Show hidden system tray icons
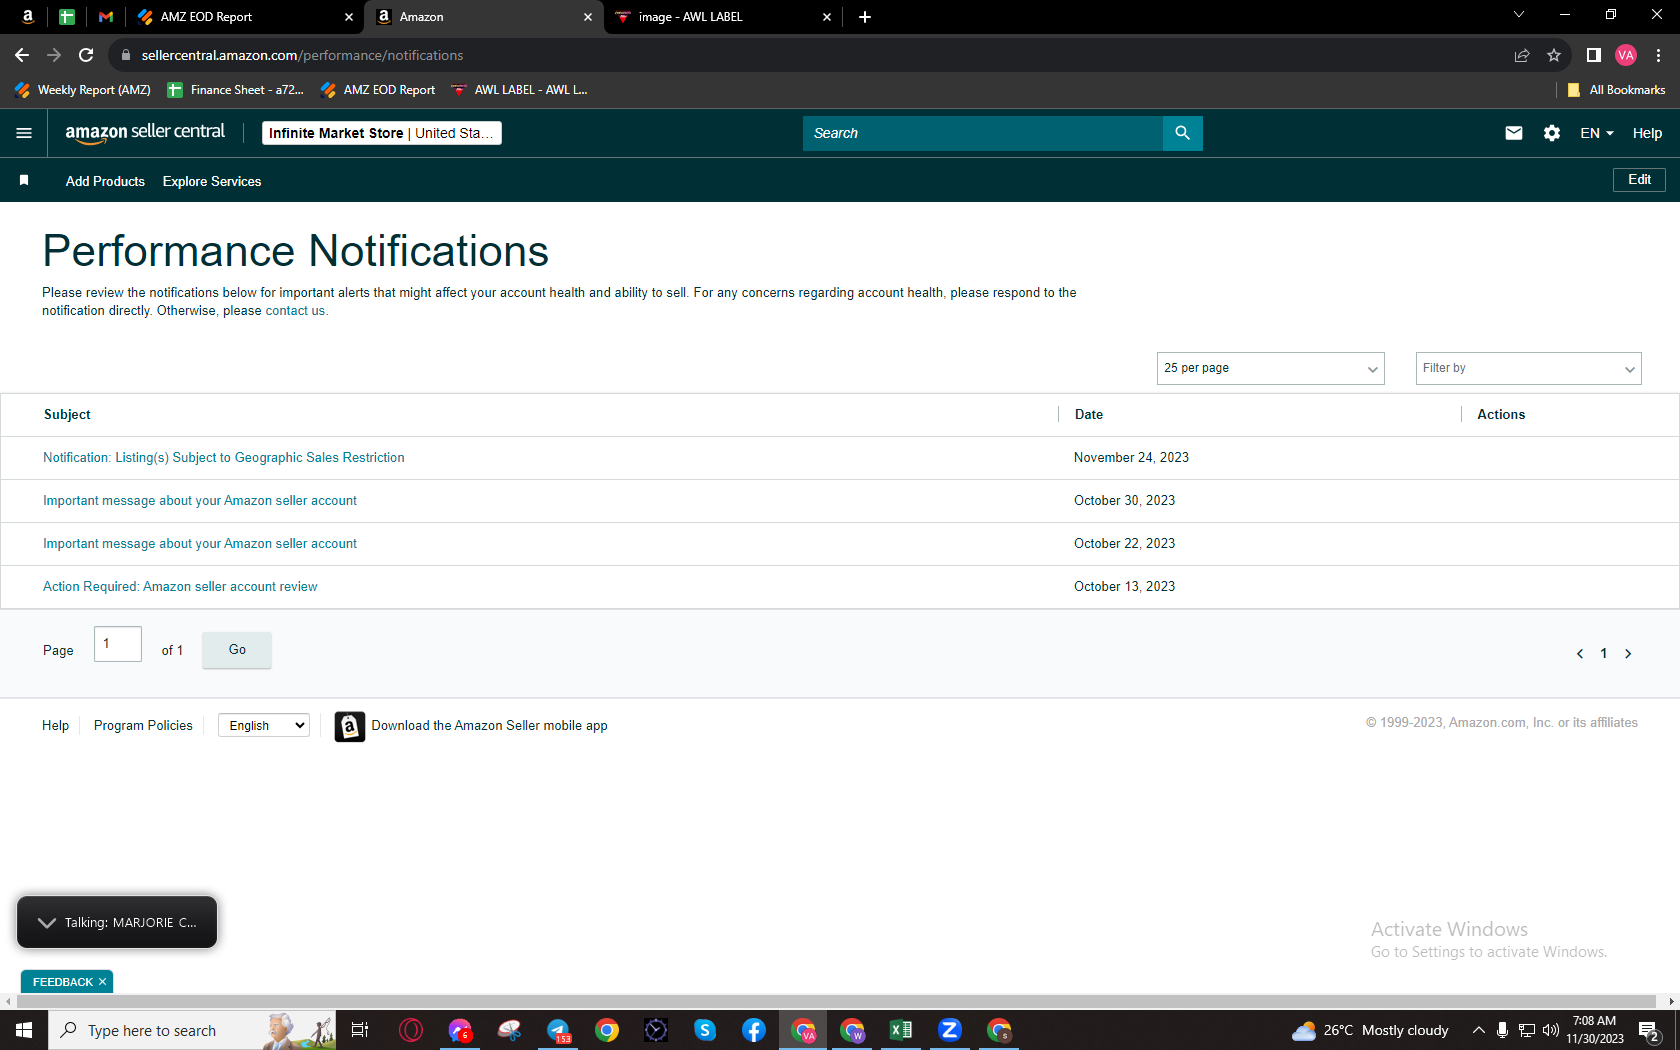 pyautogui.click(x=1478, y=1030)
